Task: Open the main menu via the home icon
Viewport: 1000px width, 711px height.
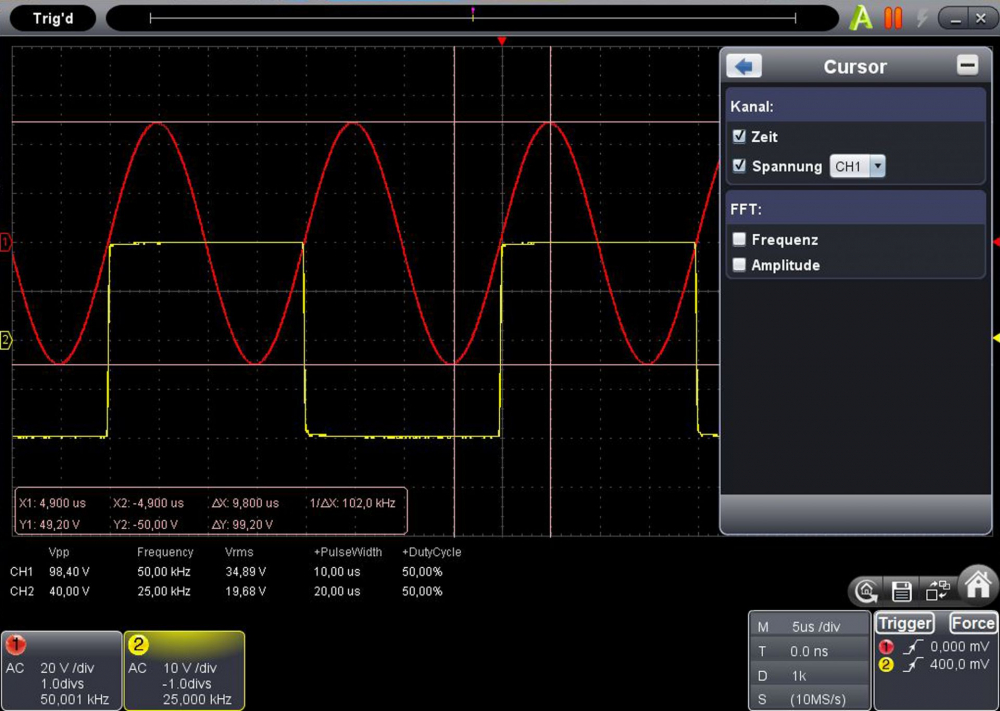Action: 977,586
